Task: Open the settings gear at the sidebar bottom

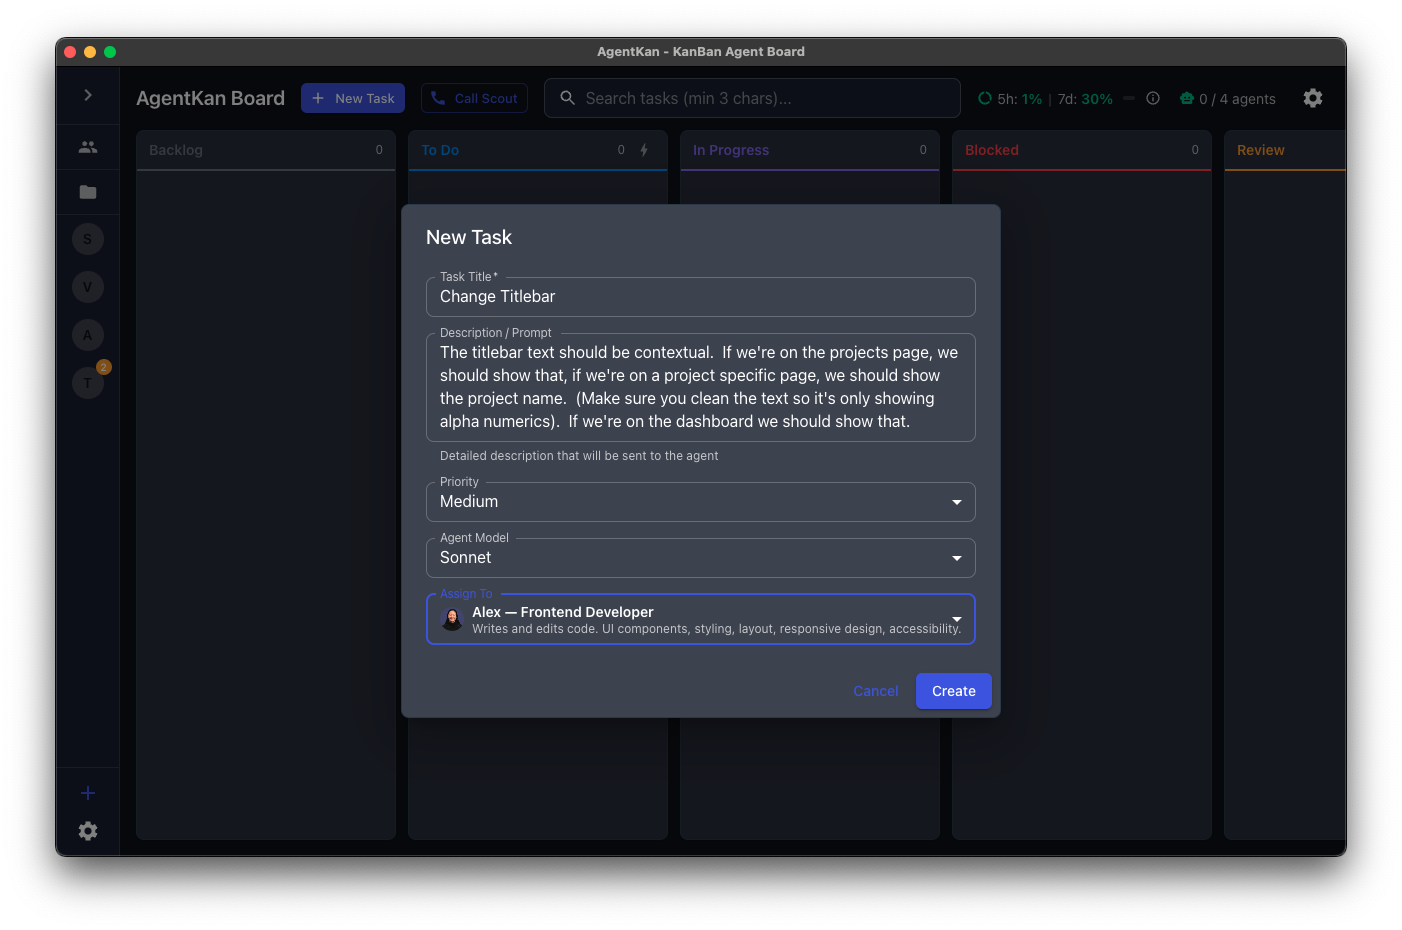Action: click(x=87, y=830)
